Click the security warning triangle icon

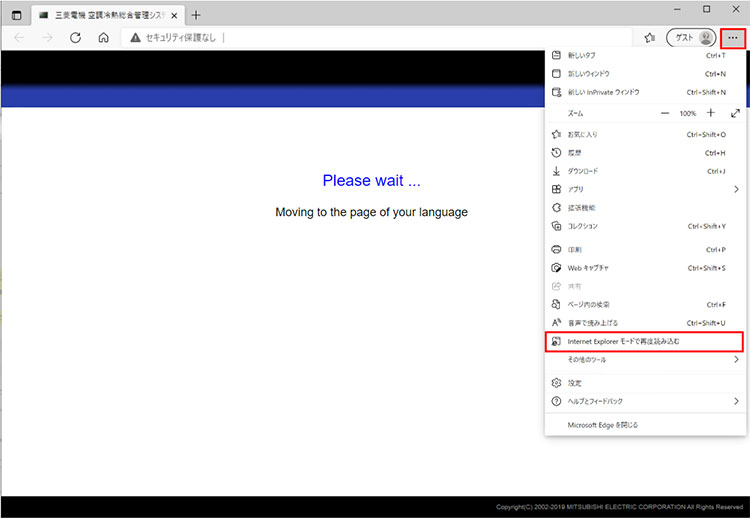click(135, 38)
